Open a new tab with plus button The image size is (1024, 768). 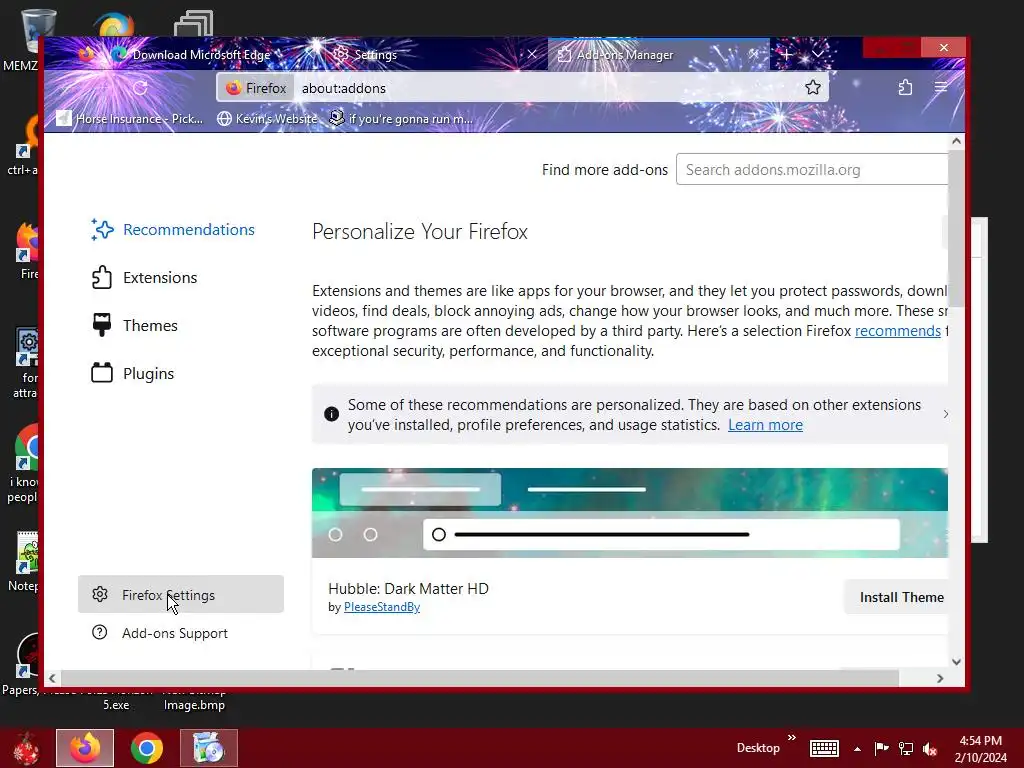click(787, 54)
